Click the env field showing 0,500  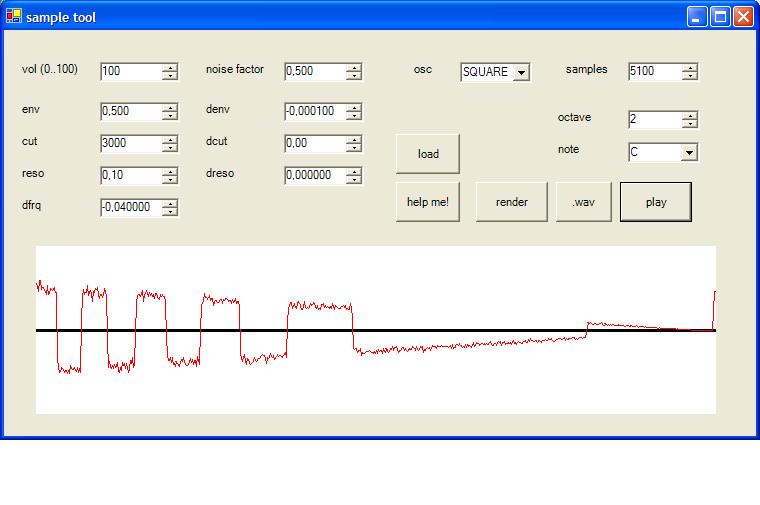point(131,111)
